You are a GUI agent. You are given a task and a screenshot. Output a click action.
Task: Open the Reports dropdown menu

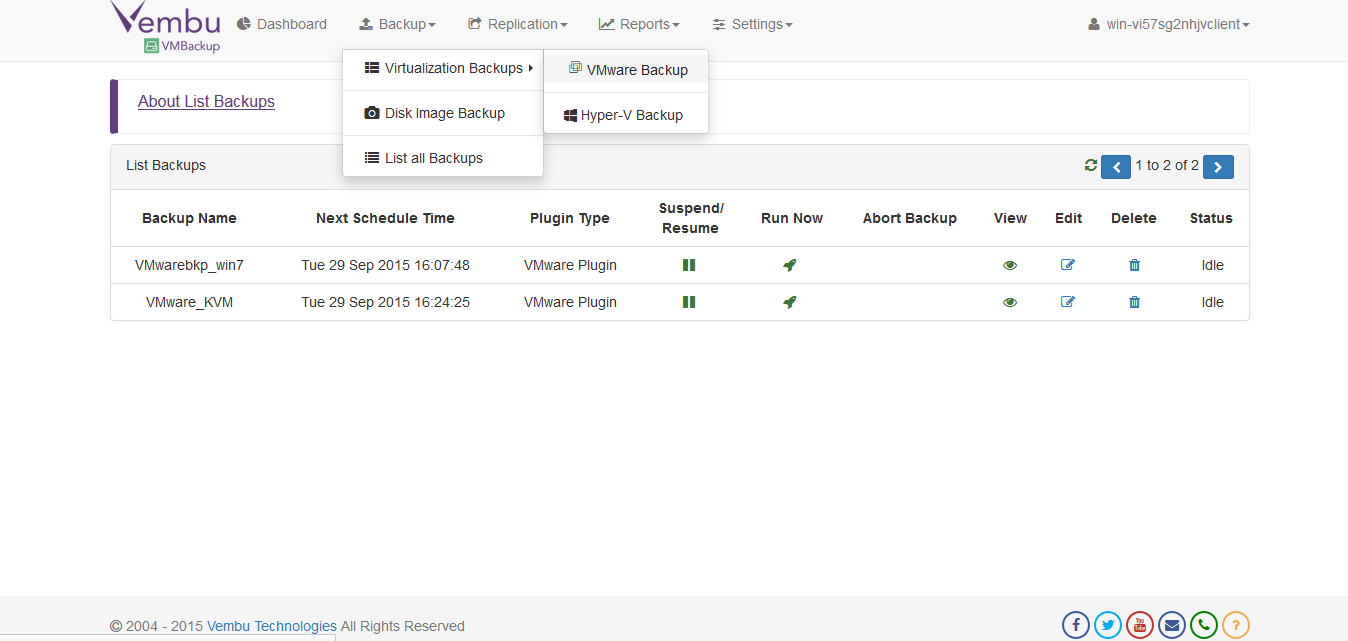pos(639,24)
